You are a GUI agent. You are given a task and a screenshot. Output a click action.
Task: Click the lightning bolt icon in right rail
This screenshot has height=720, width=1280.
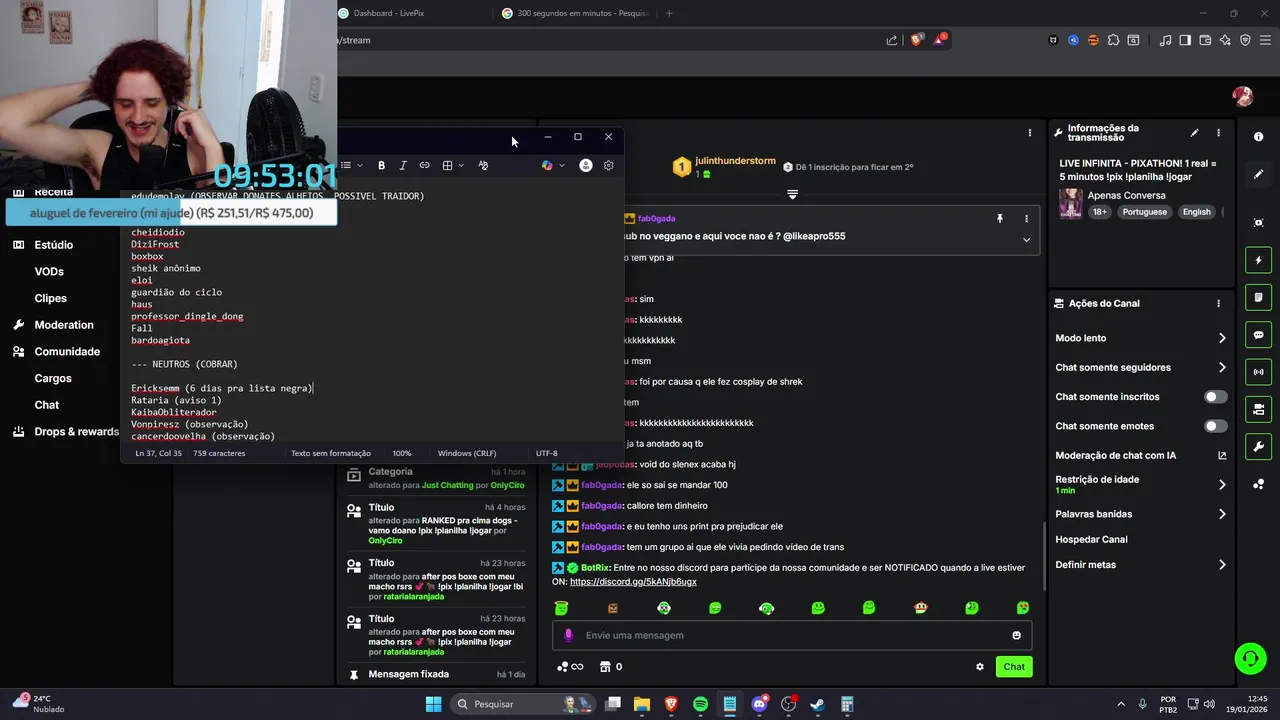coord(1259,261)
